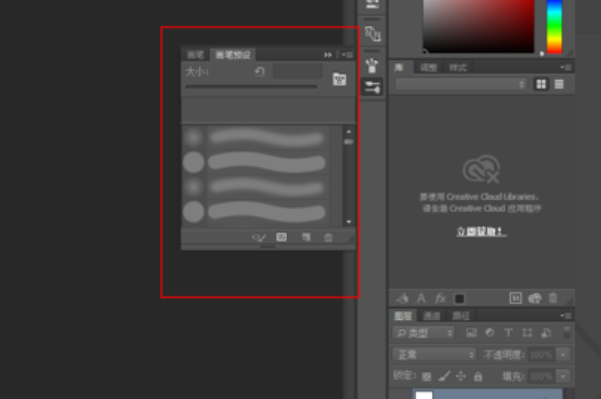Click the layer fill 100% field
The height and width of the screenshot is (399, 601).
542,376
